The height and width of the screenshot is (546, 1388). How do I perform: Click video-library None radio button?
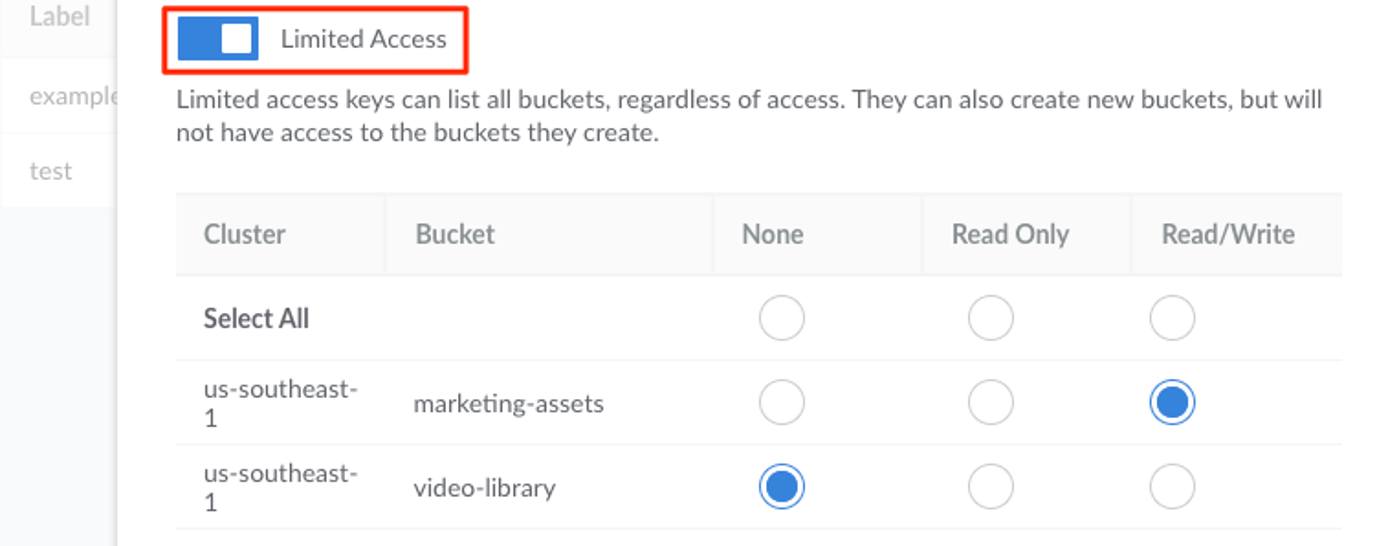(781, 487)
